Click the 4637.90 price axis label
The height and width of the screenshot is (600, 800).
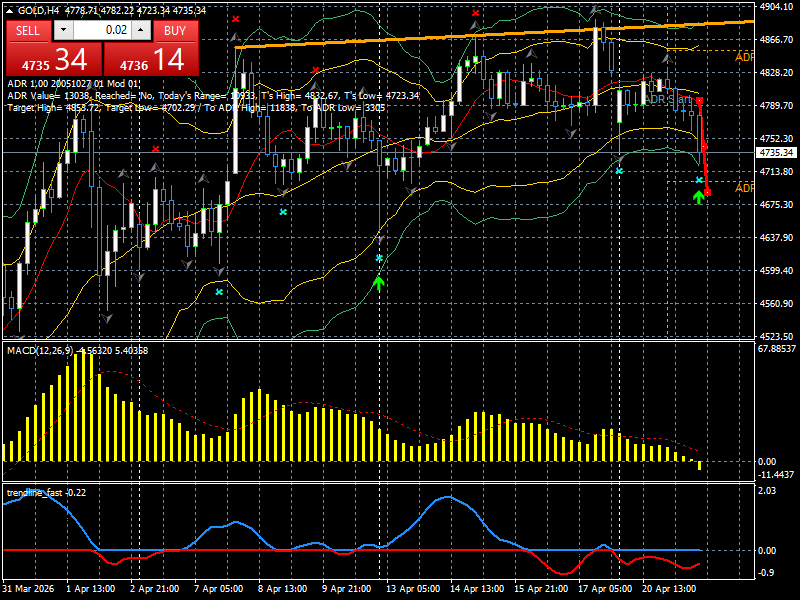(777, 238)
